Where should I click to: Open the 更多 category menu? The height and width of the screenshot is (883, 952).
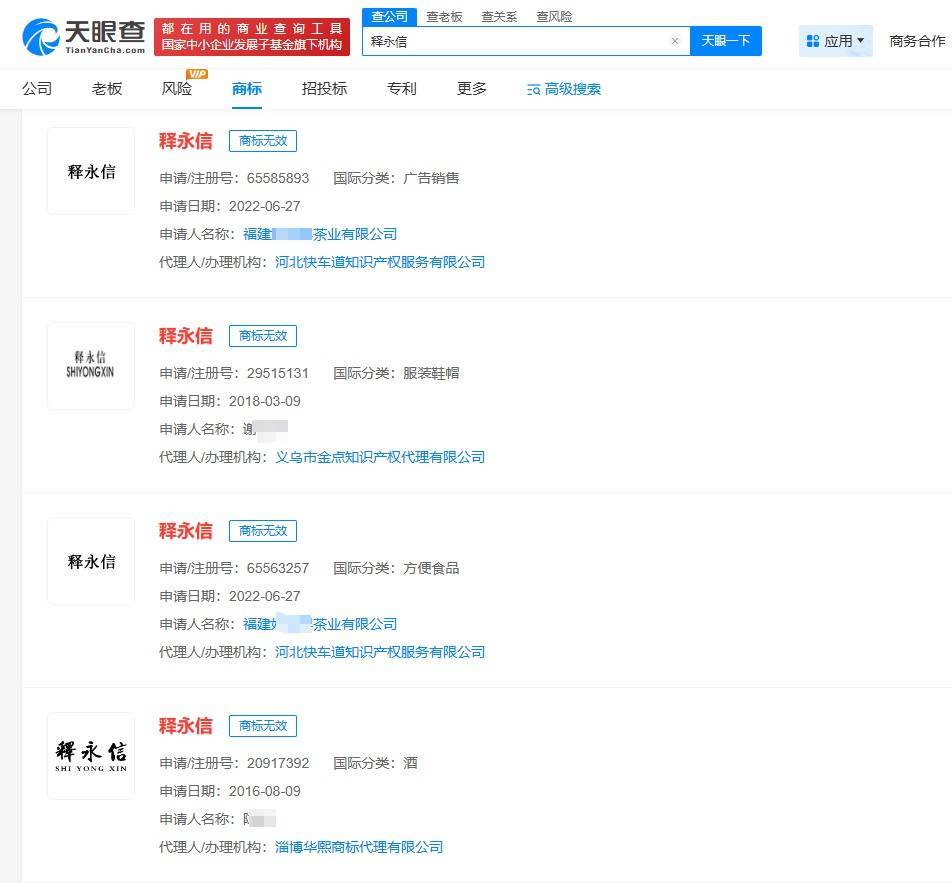point(472,89)
